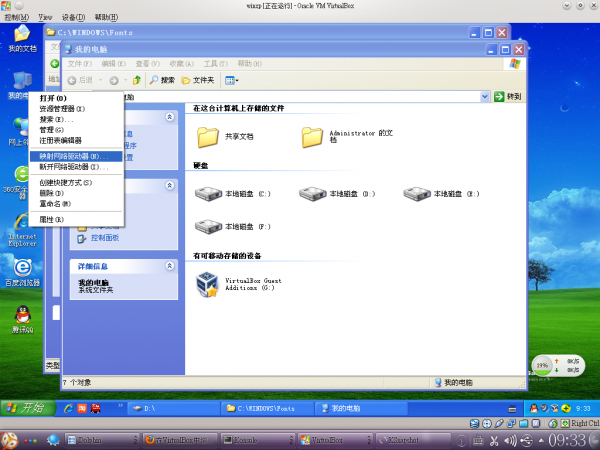
Task: Open the 工具(T) tools menu
Action: [x=215, y=64]
